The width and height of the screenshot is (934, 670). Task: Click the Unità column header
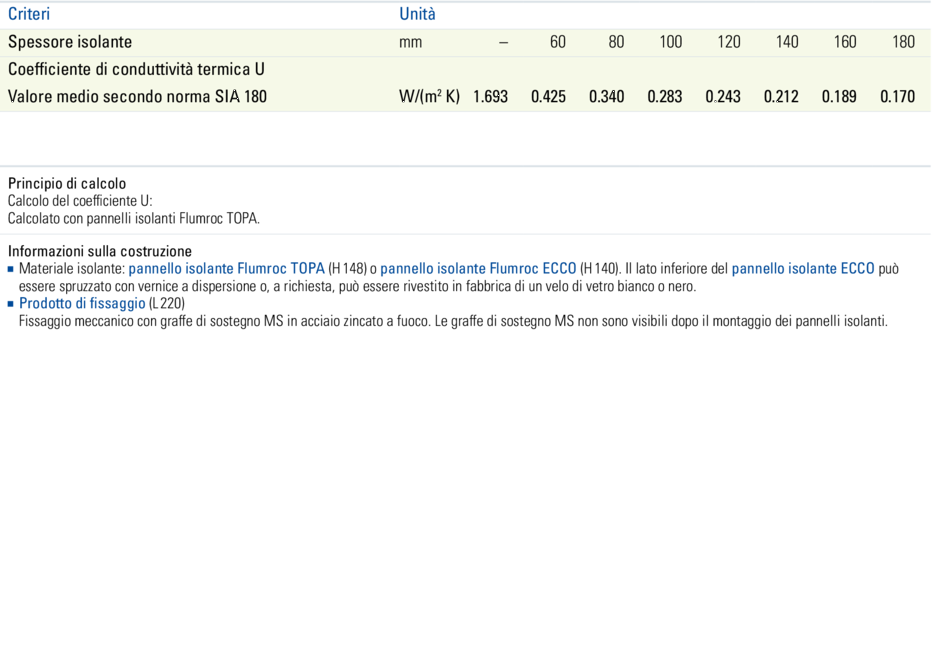tap(417, 14)
